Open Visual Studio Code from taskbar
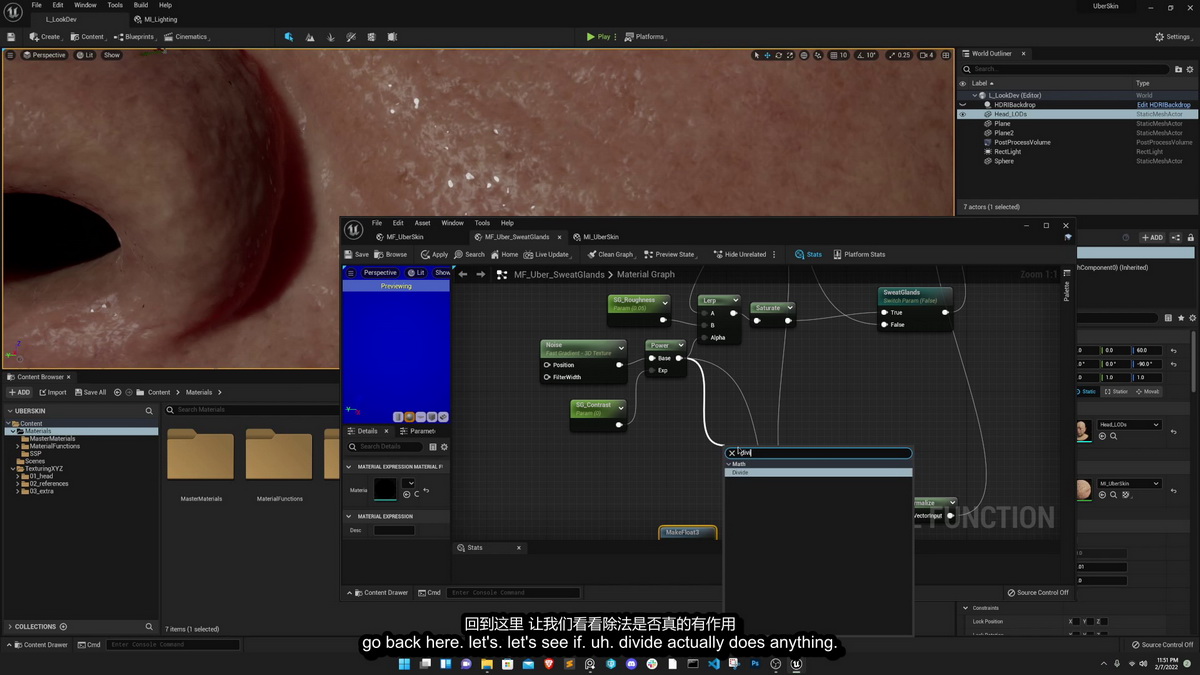The image size is (1200, 675). (714, 664)
